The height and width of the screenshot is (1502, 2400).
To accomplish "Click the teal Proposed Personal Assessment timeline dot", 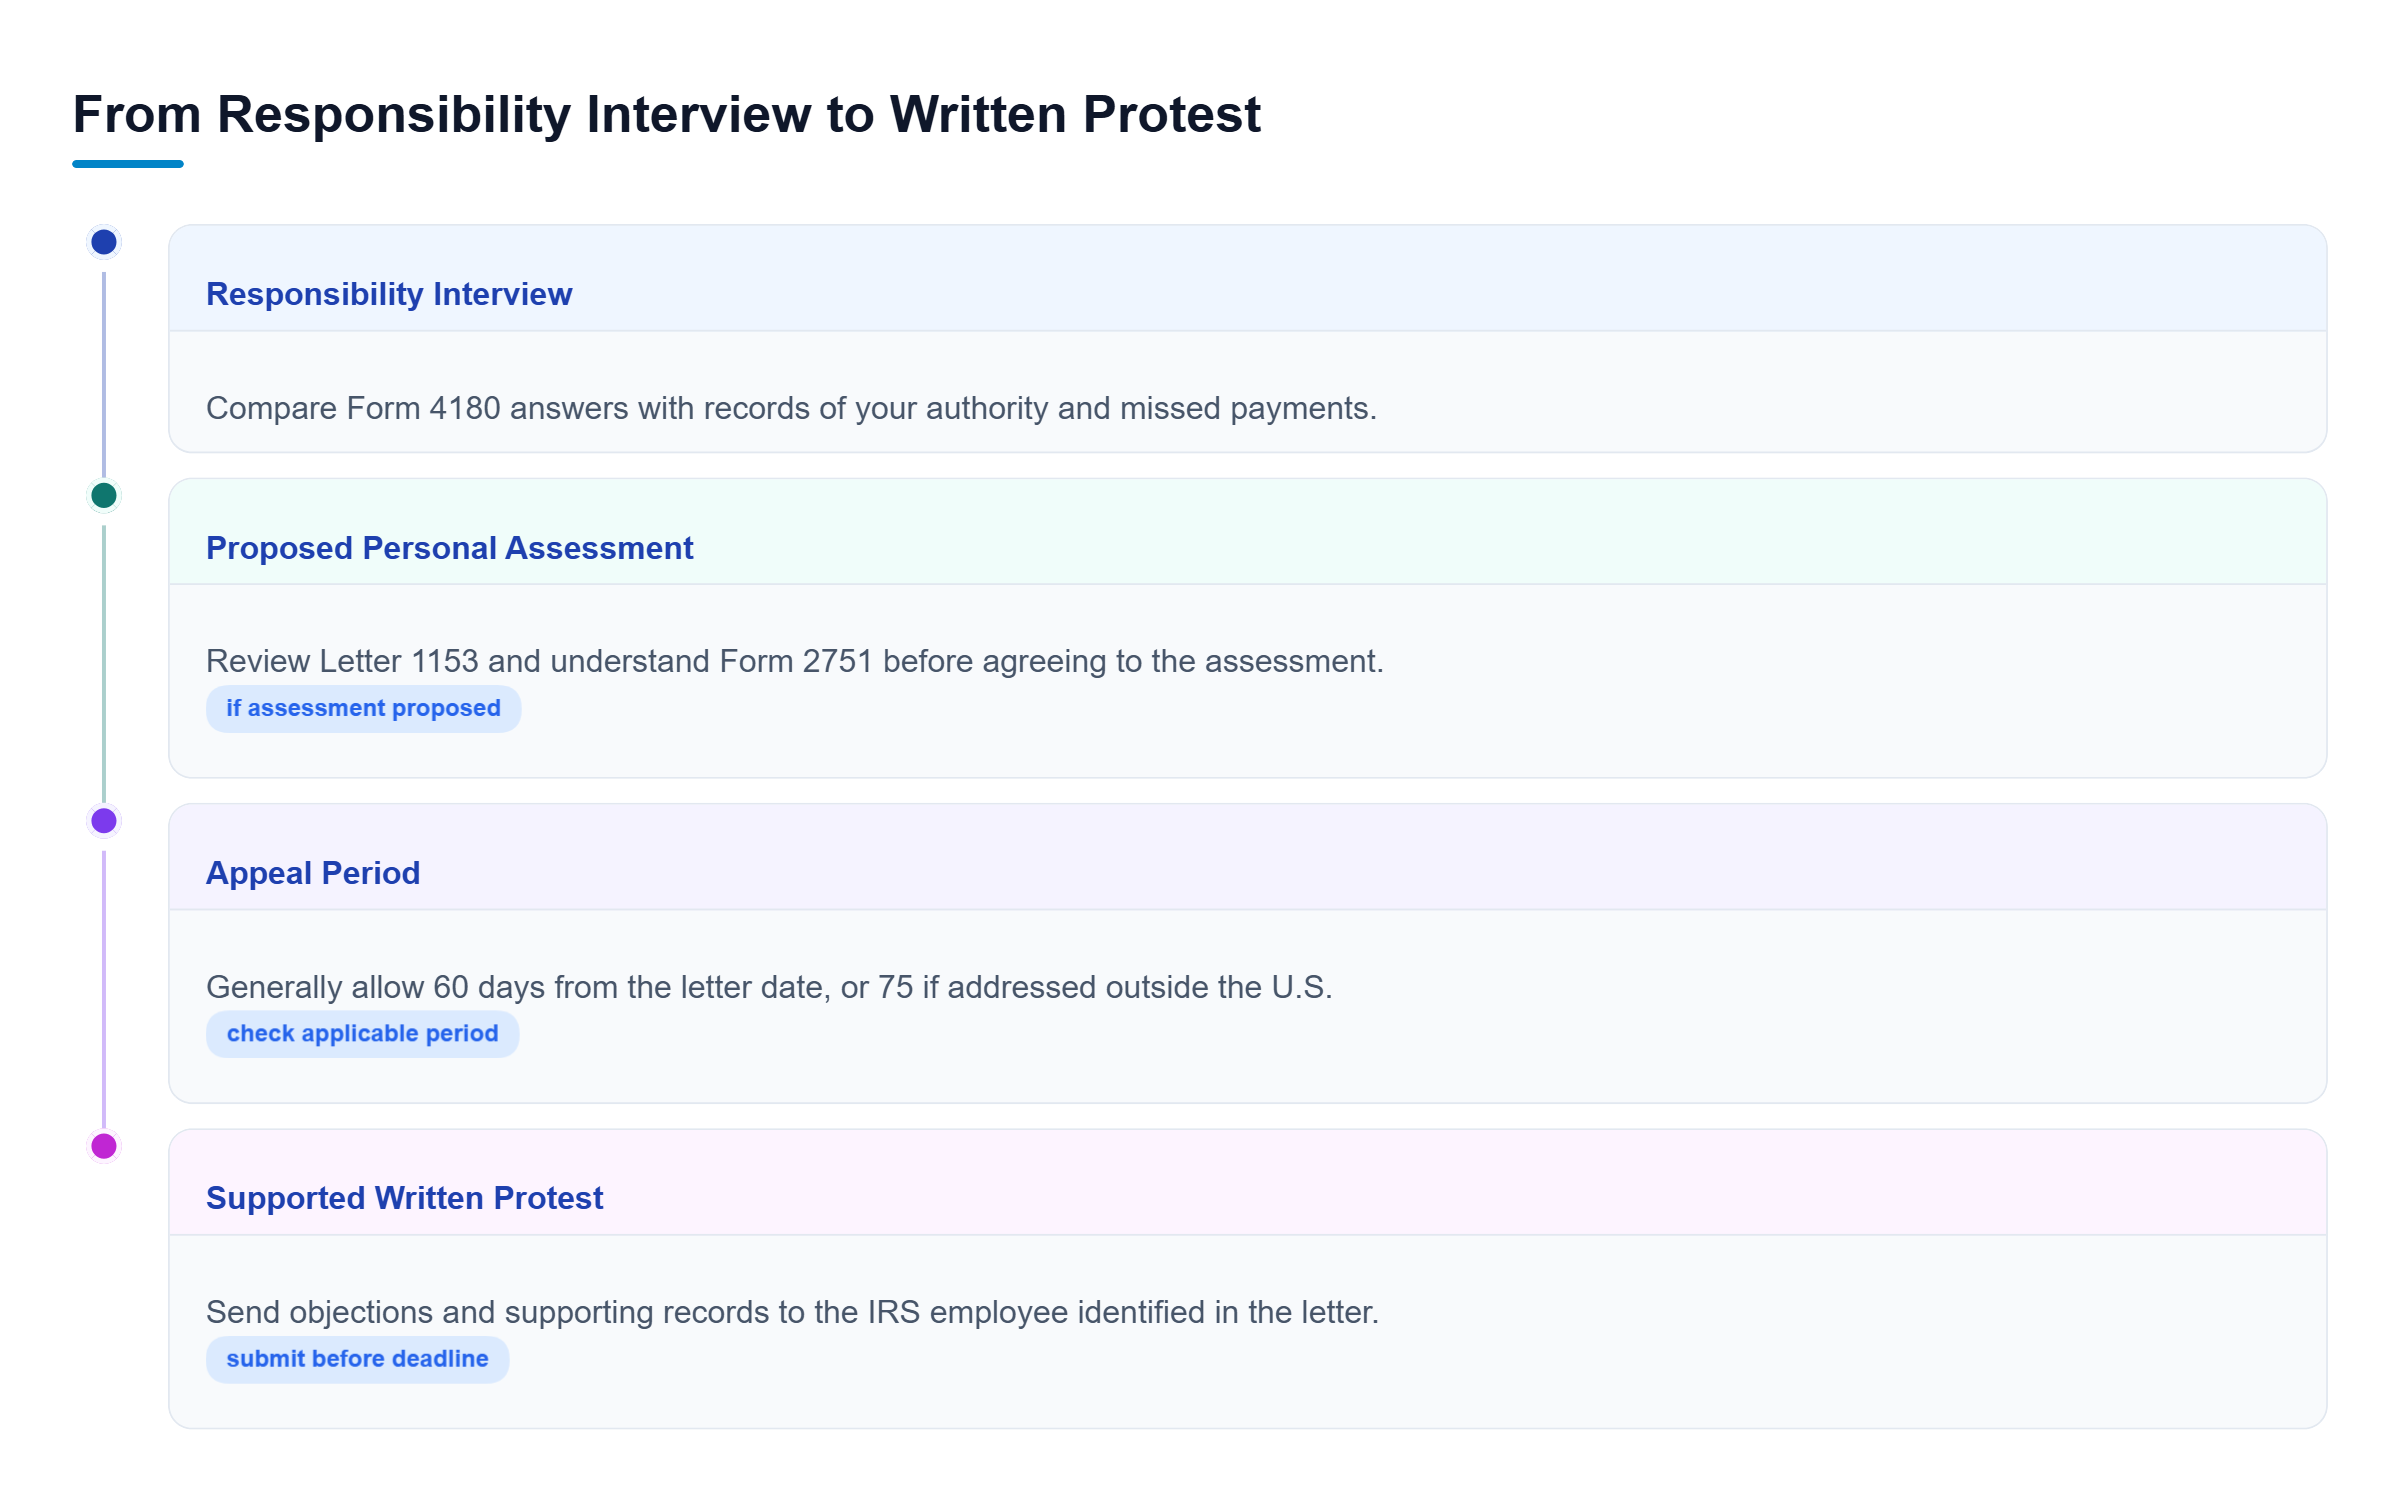I will click(x=104, y=495).
